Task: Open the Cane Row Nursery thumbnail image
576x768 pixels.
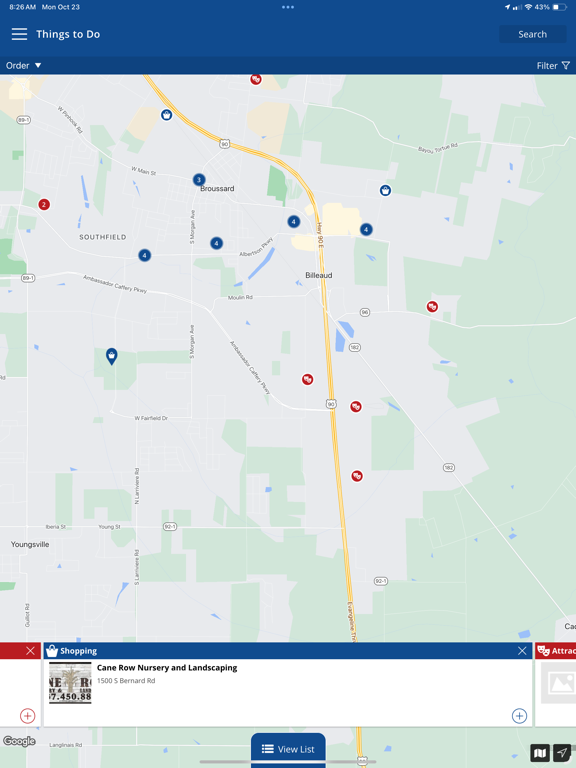Action: point(70,683)
